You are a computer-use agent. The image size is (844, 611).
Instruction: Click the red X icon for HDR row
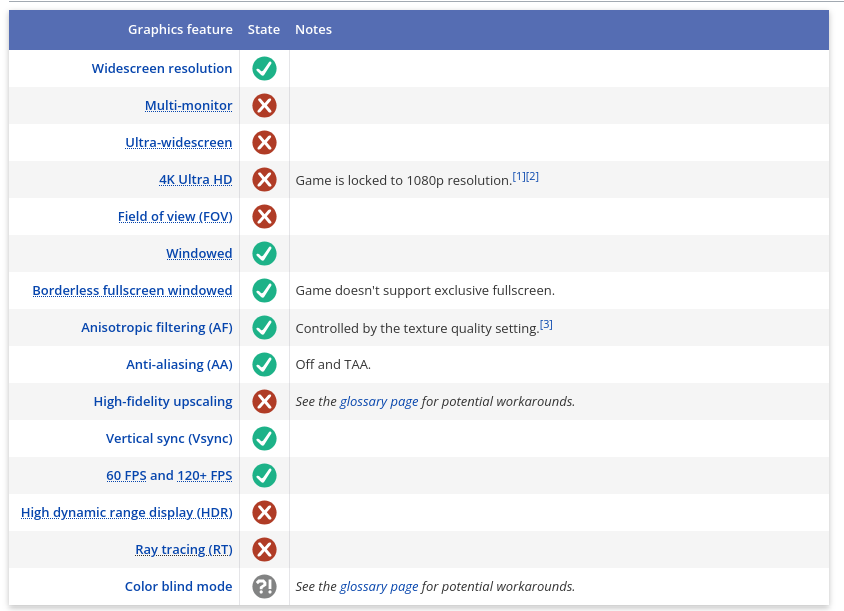[x=264, y=512]
